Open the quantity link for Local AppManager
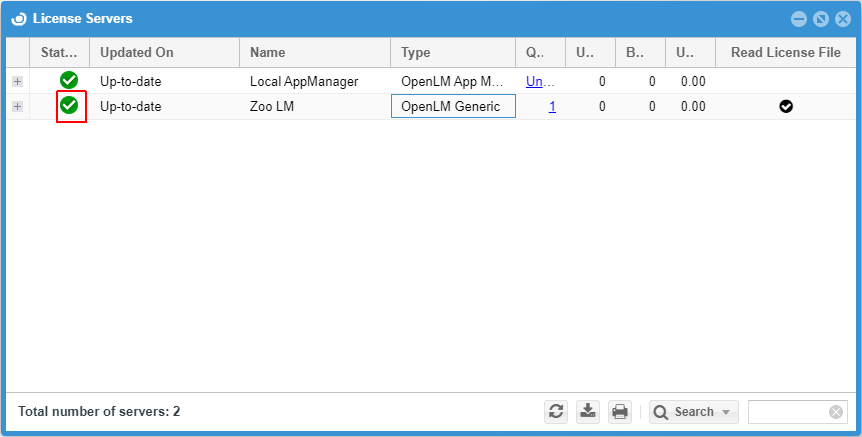Image resolution: width=862 pixels, height=437 pixels. (x=540, y=81)
